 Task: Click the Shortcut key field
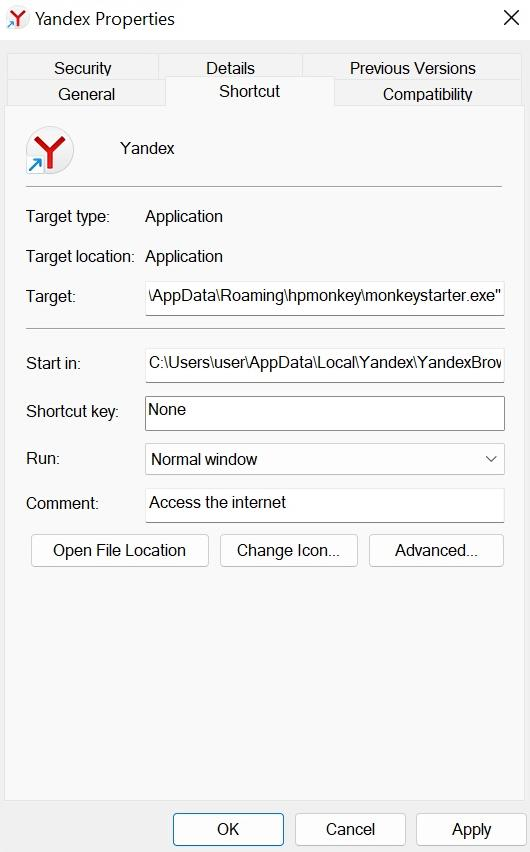click(x=325, y=413)
